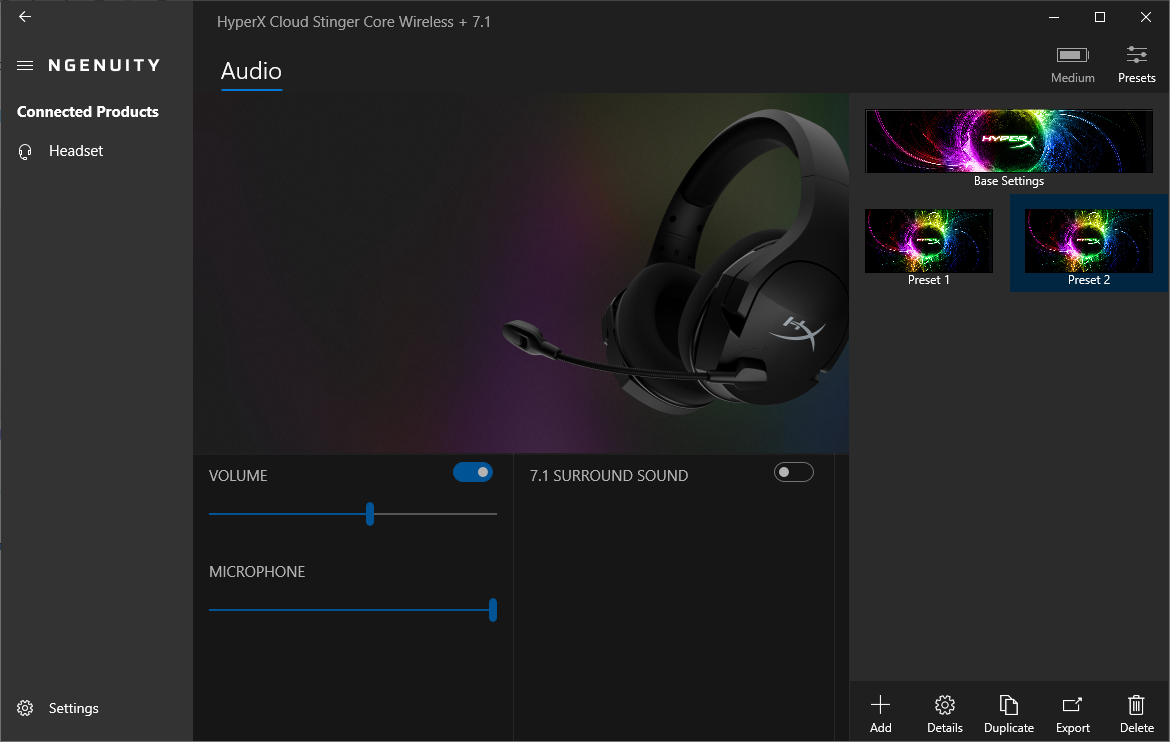
Task: Click the HyperX Cloud Stinger Core Wireless title
Action: pyautogui.click(x=354, y=22)
